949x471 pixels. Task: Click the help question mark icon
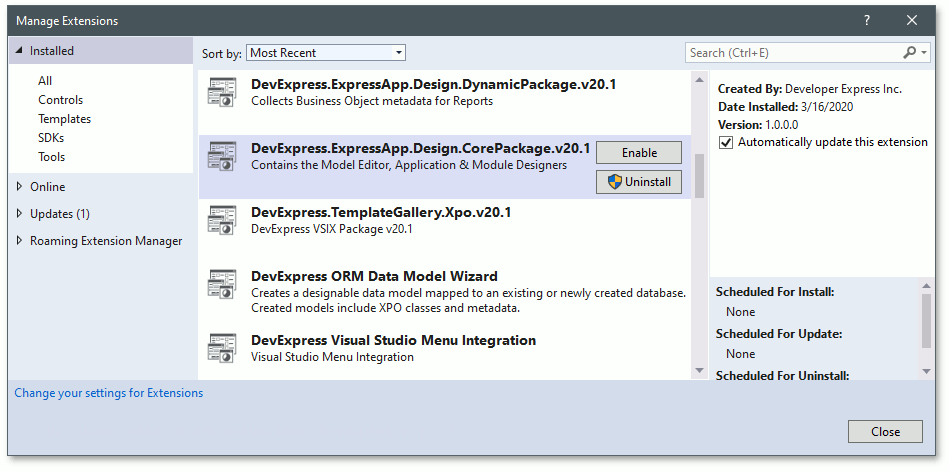pos(867,21)
